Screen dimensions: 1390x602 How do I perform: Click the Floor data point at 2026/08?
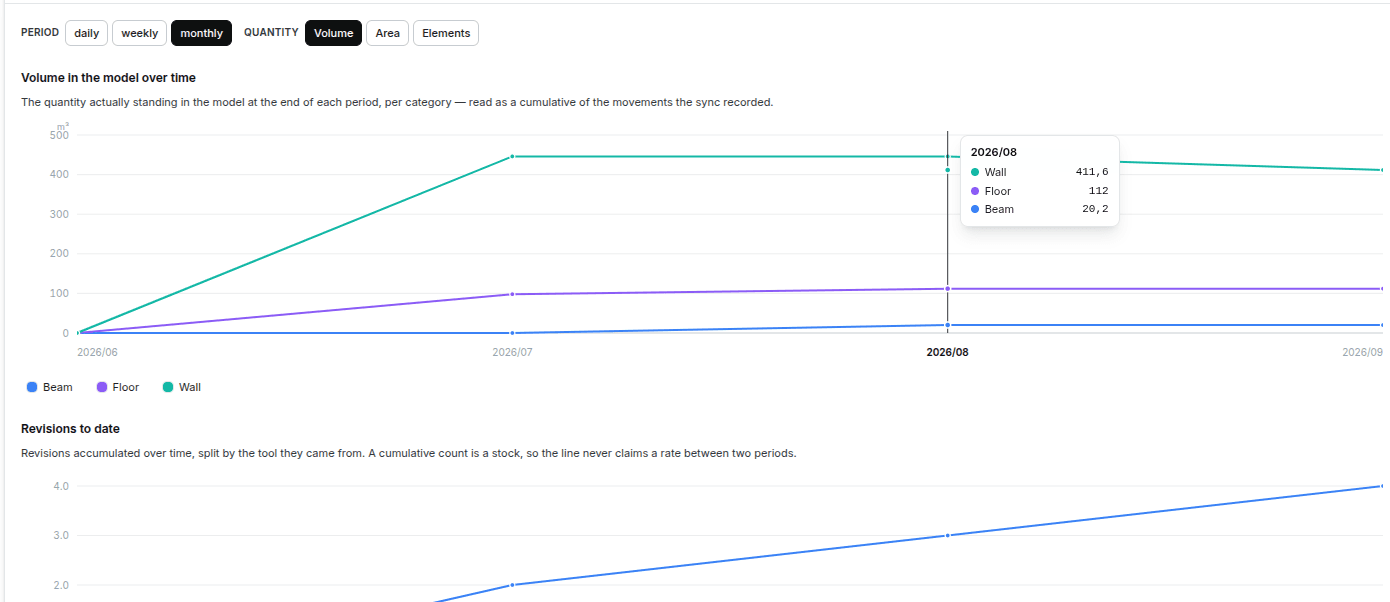(x=947, y=289)
